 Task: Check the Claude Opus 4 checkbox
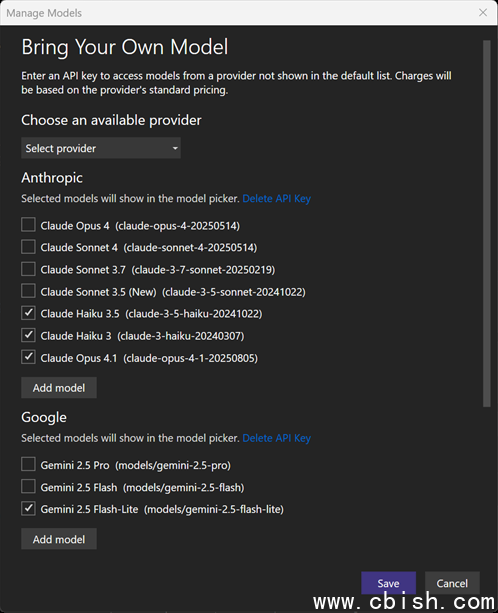click(28, 225)
